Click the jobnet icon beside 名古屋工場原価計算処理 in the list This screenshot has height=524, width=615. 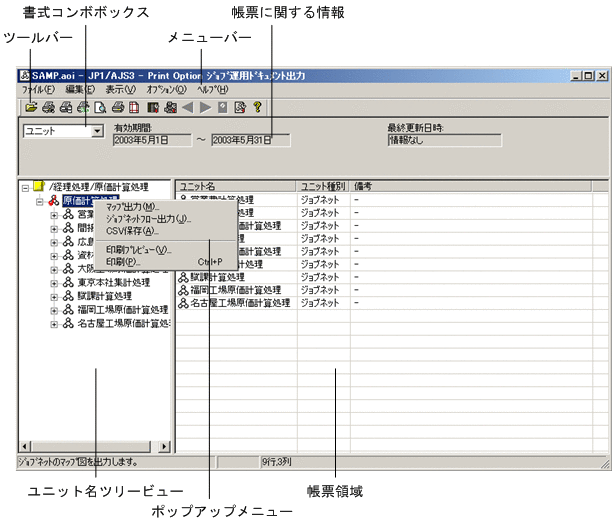click(183, 303)
